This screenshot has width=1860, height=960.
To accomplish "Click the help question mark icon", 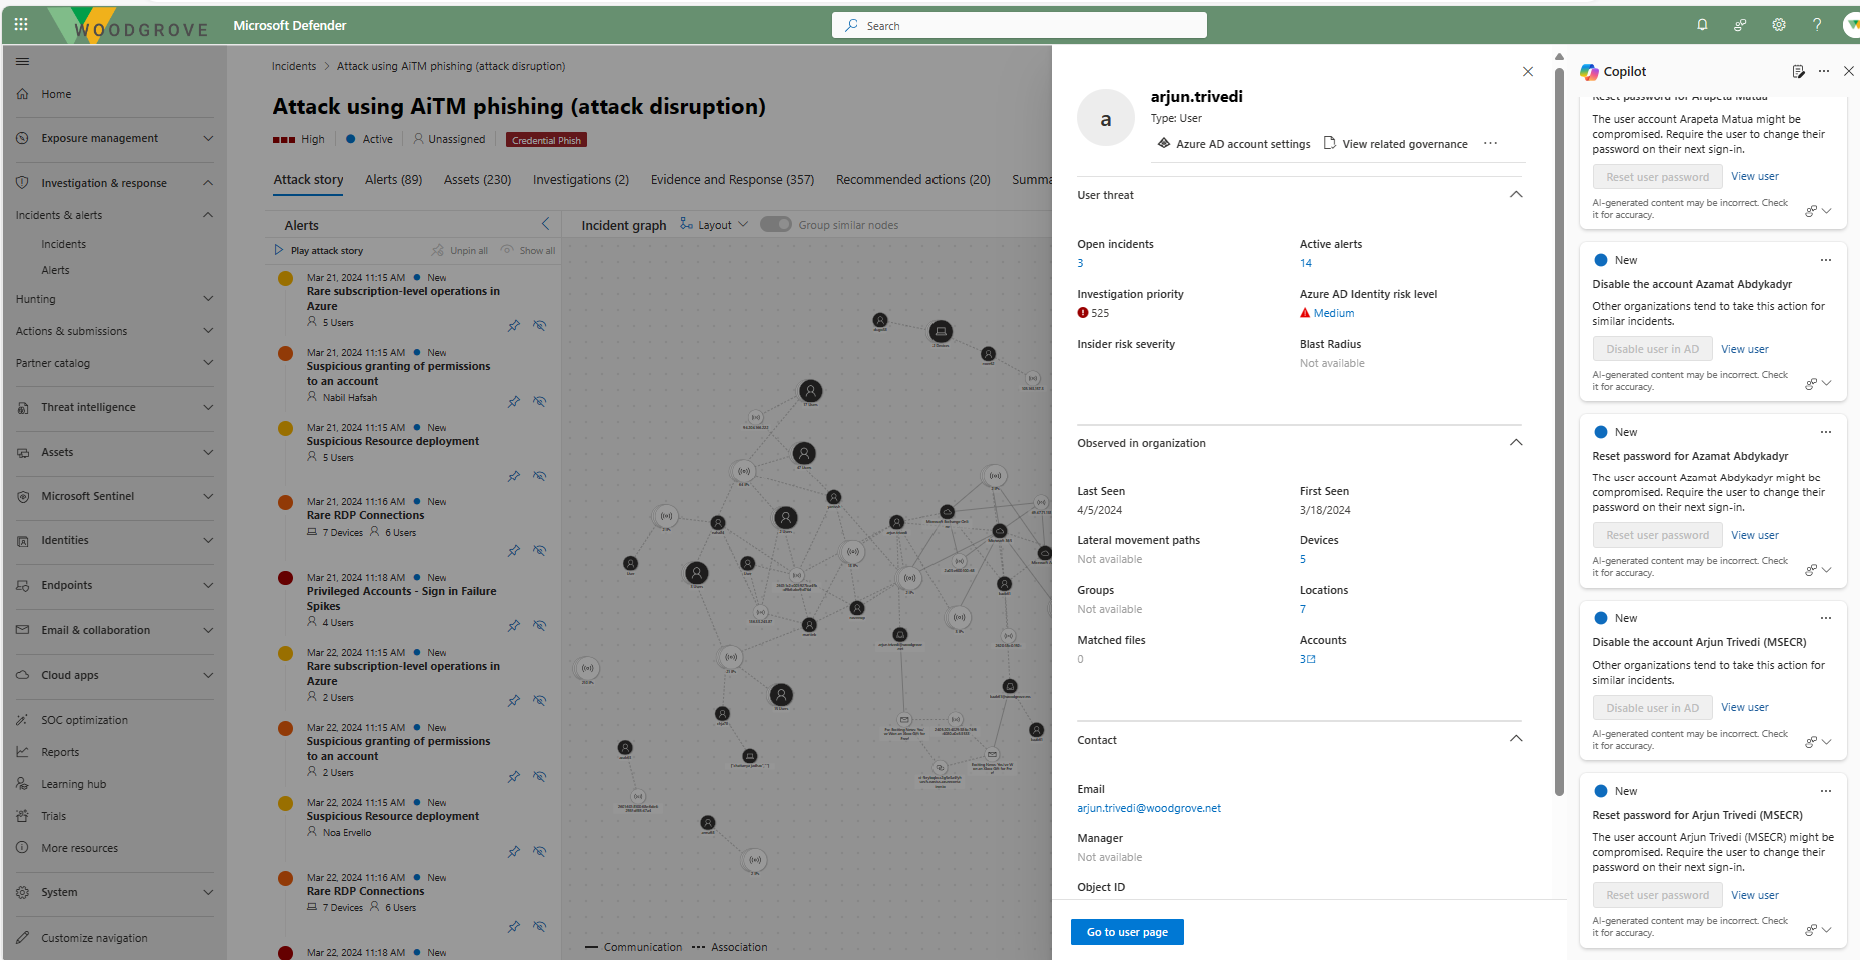I will (x=1817, y=25).
